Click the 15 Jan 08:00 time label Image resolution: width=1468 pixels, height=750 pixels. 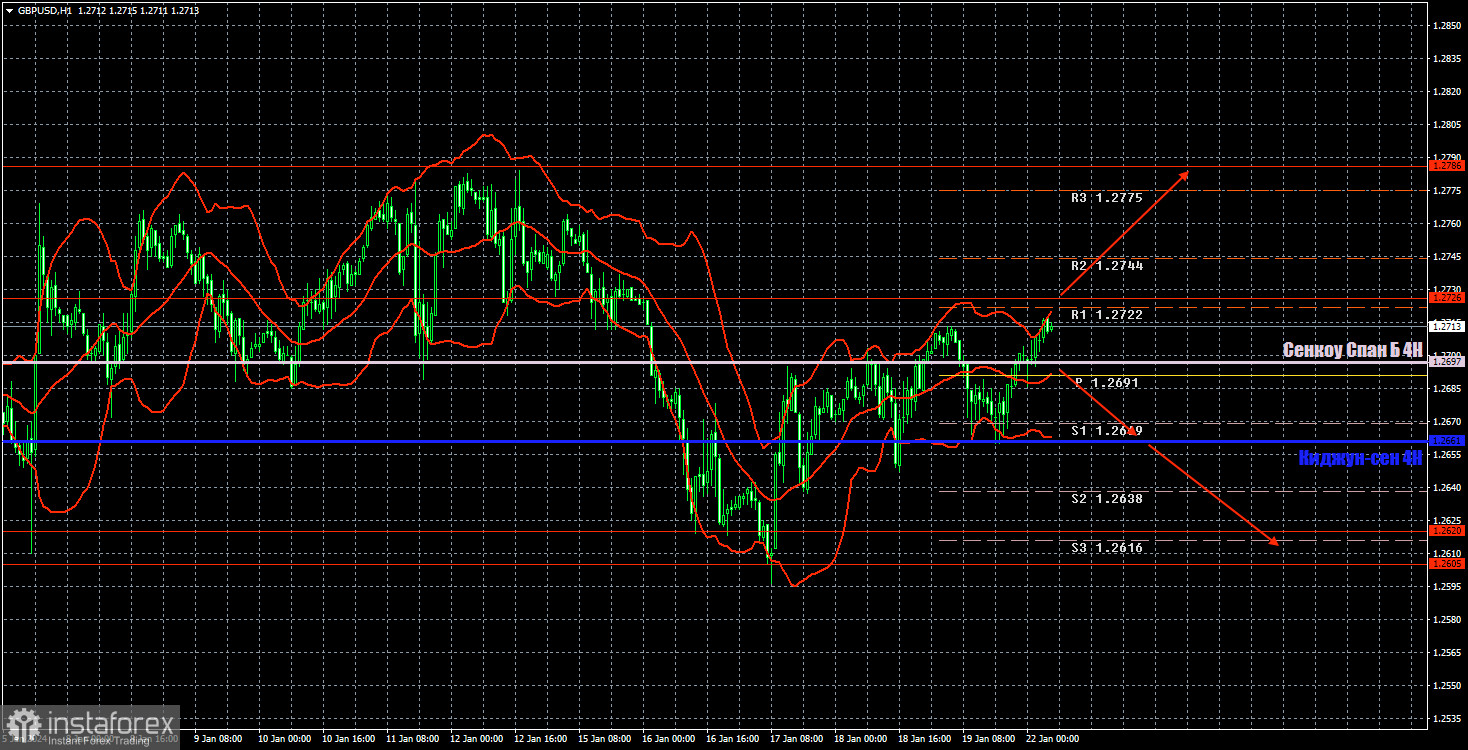605,739
